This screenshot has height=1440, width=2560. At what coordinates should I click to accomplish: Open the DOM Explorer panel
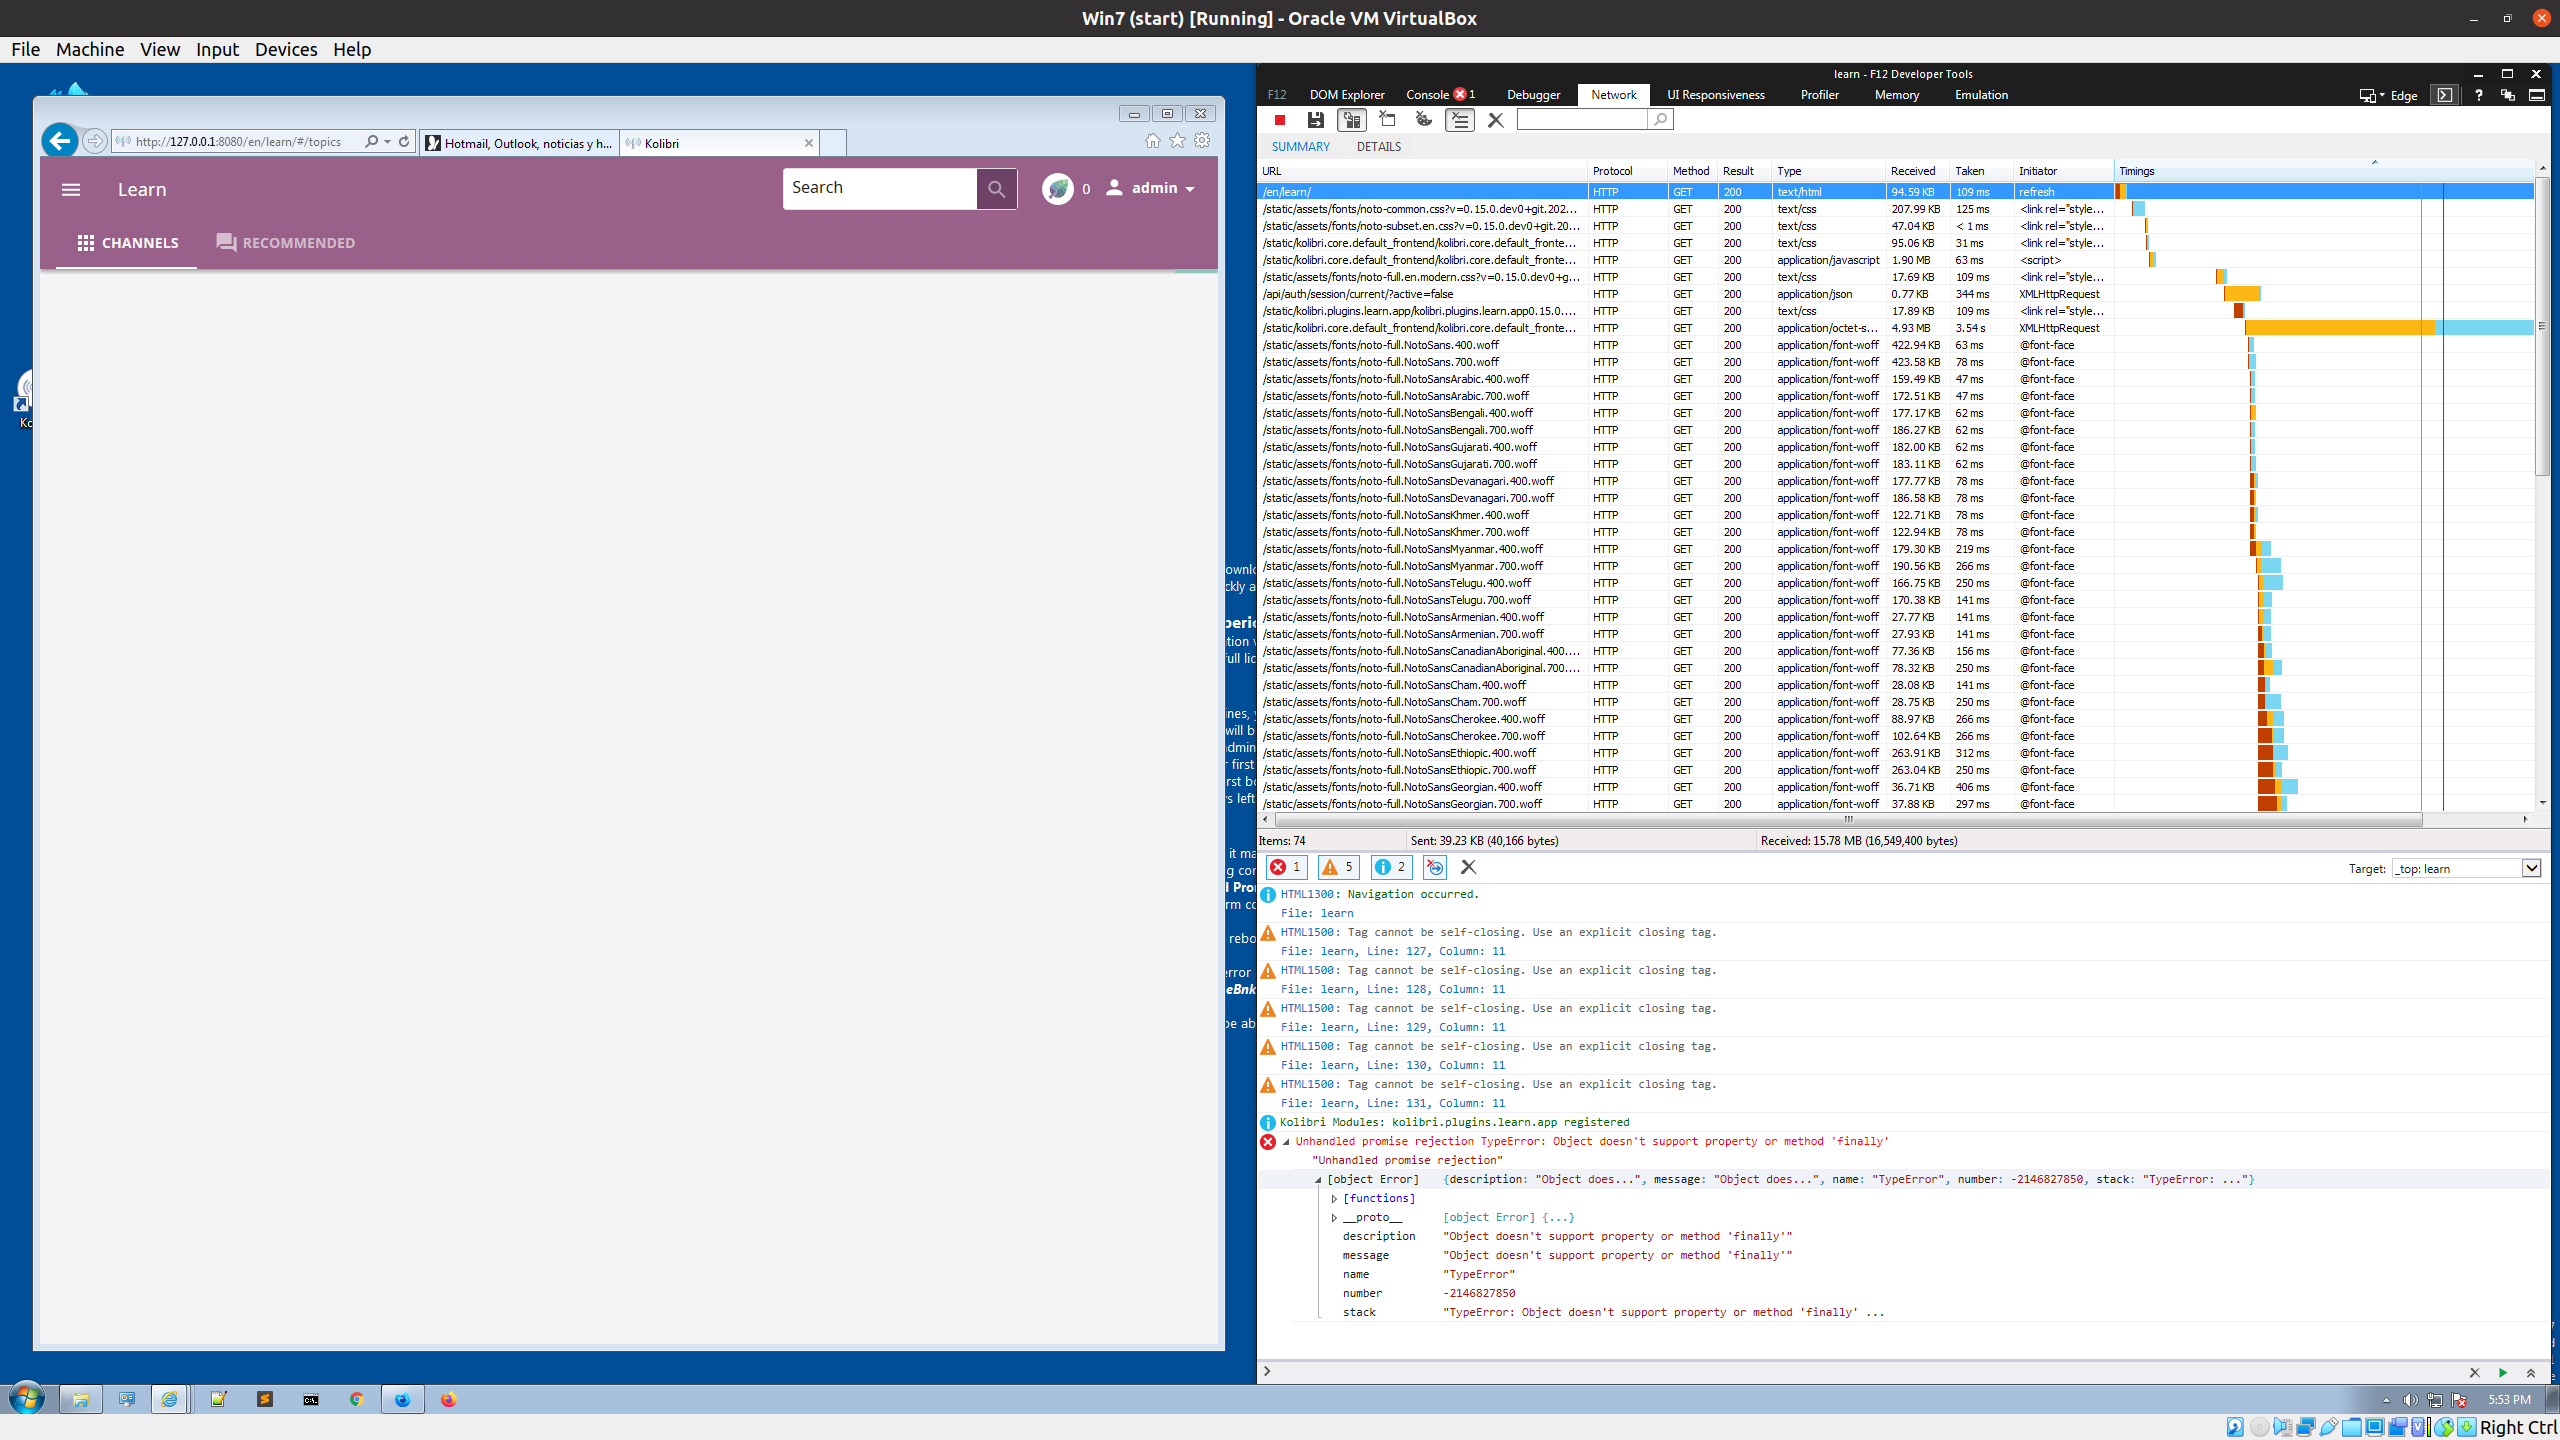pos(1346,94)
